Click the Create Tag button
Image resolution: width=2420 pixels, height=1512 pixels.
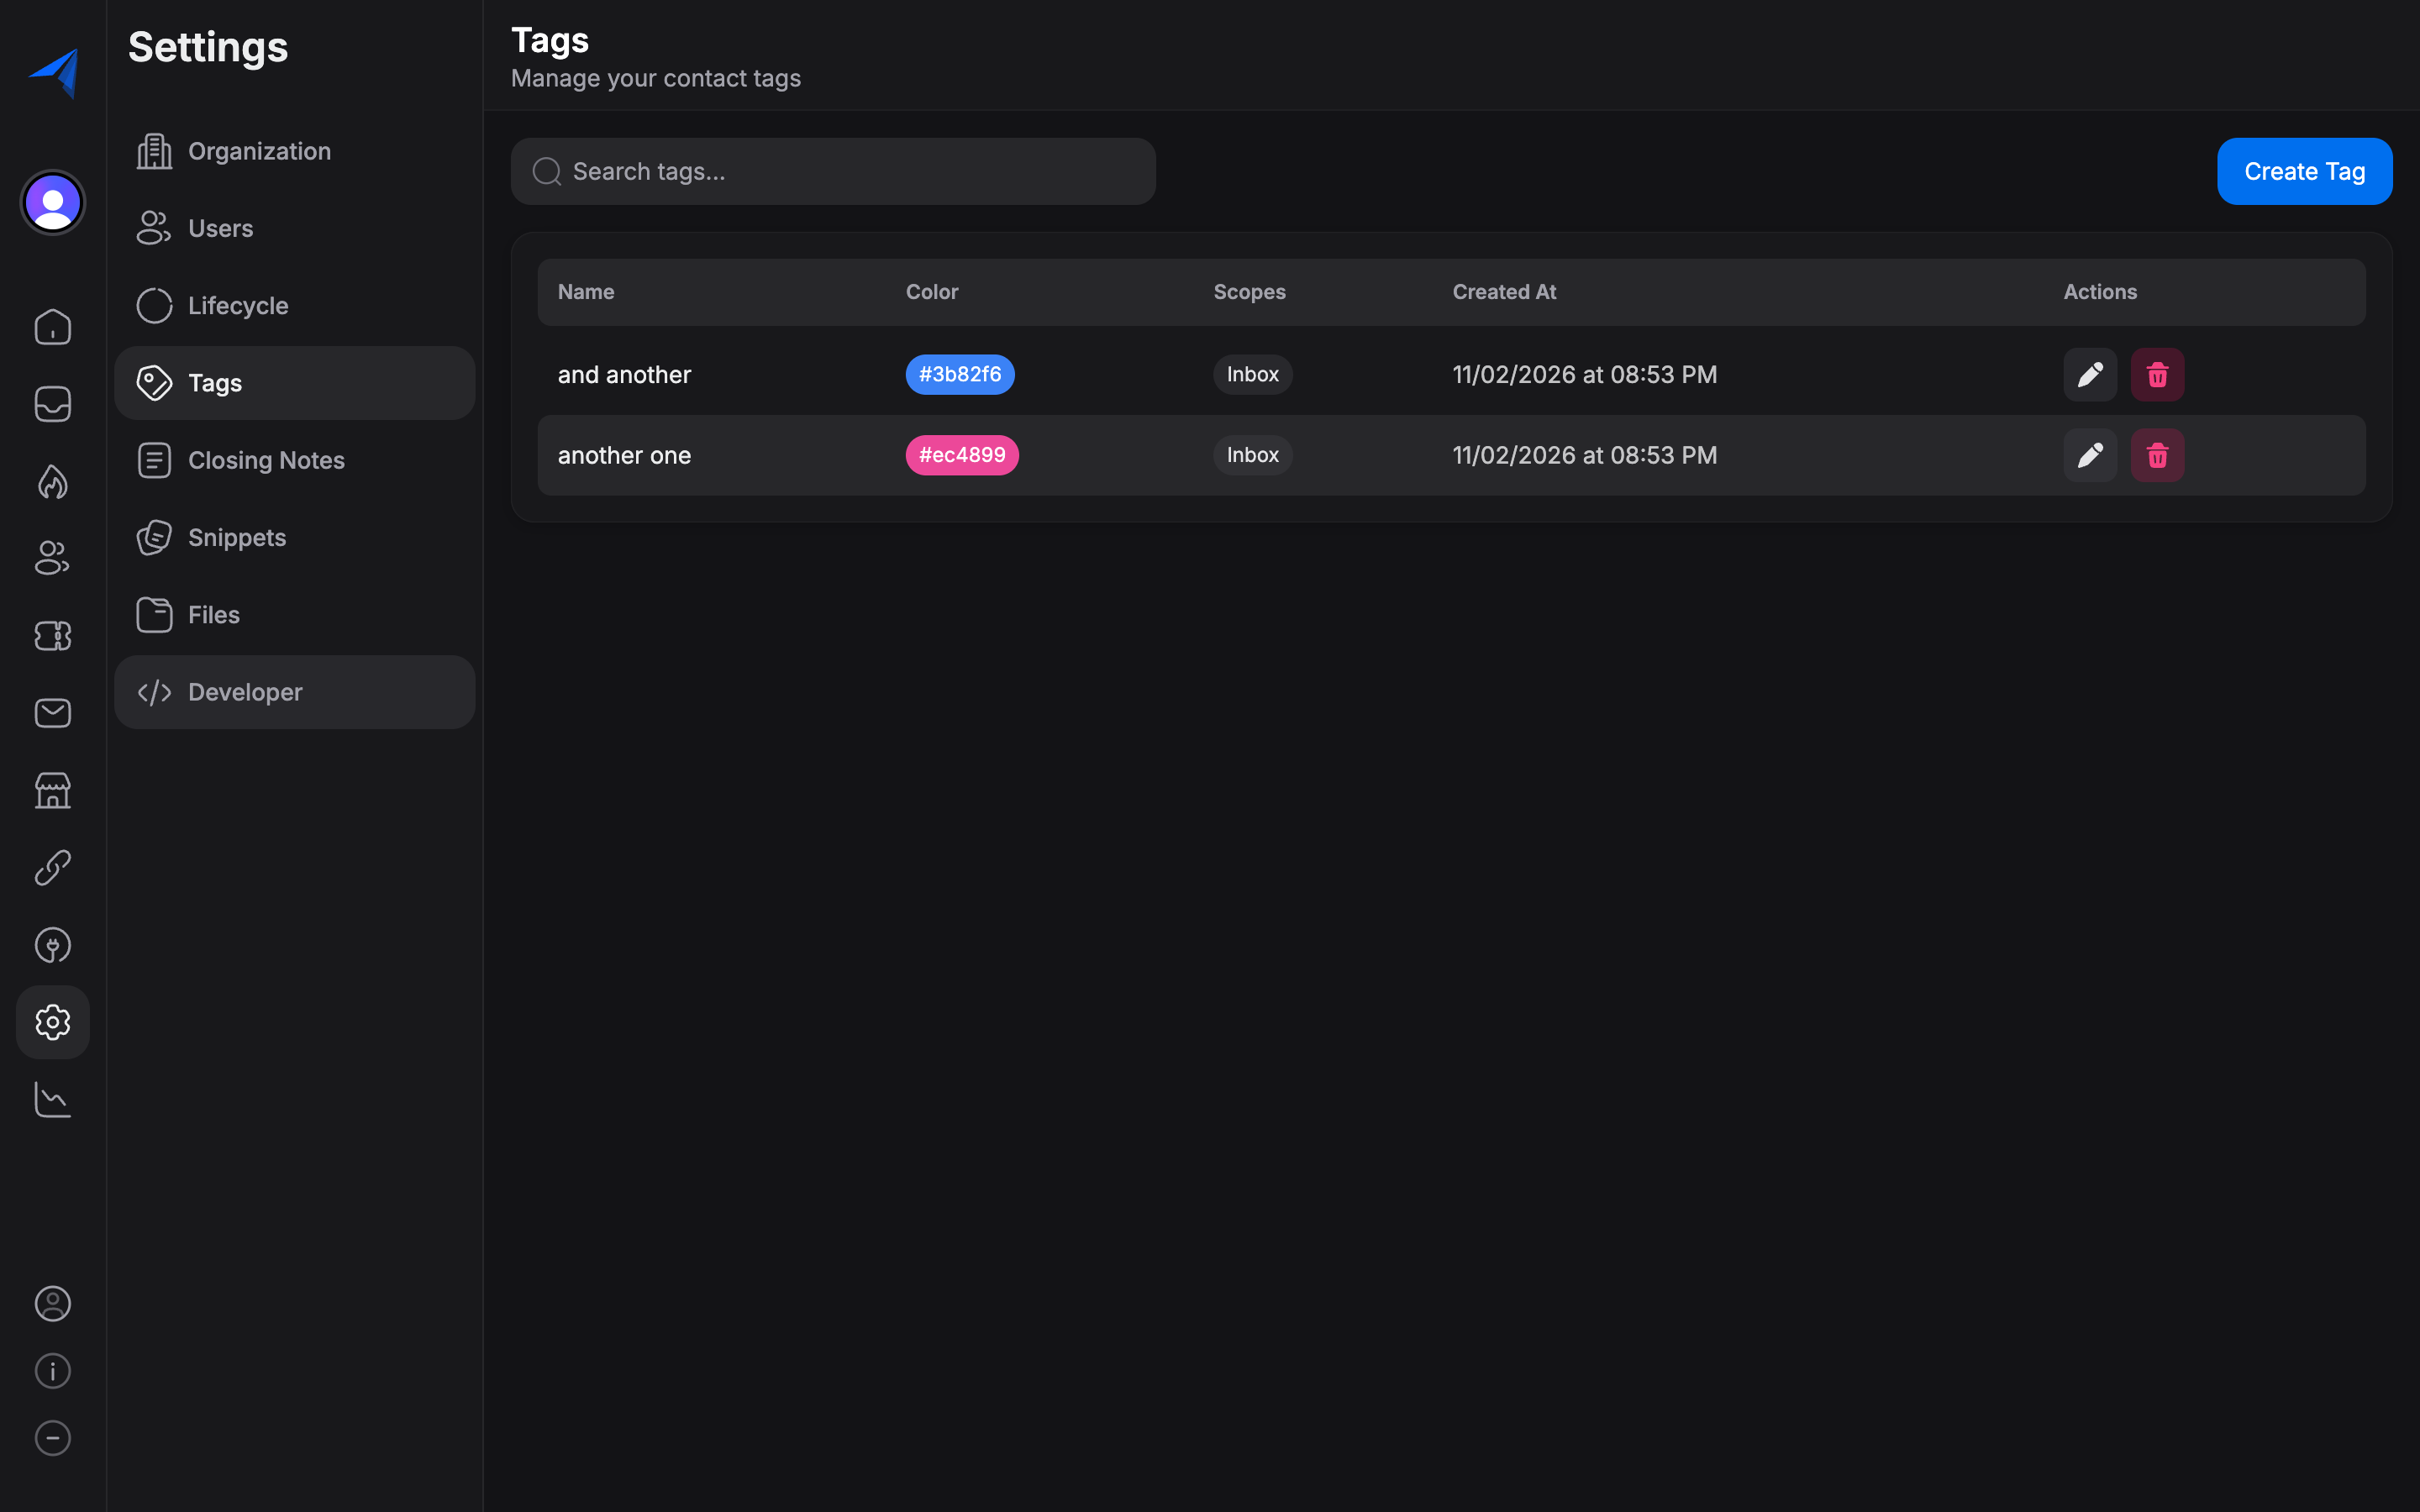click(2304, 171)
